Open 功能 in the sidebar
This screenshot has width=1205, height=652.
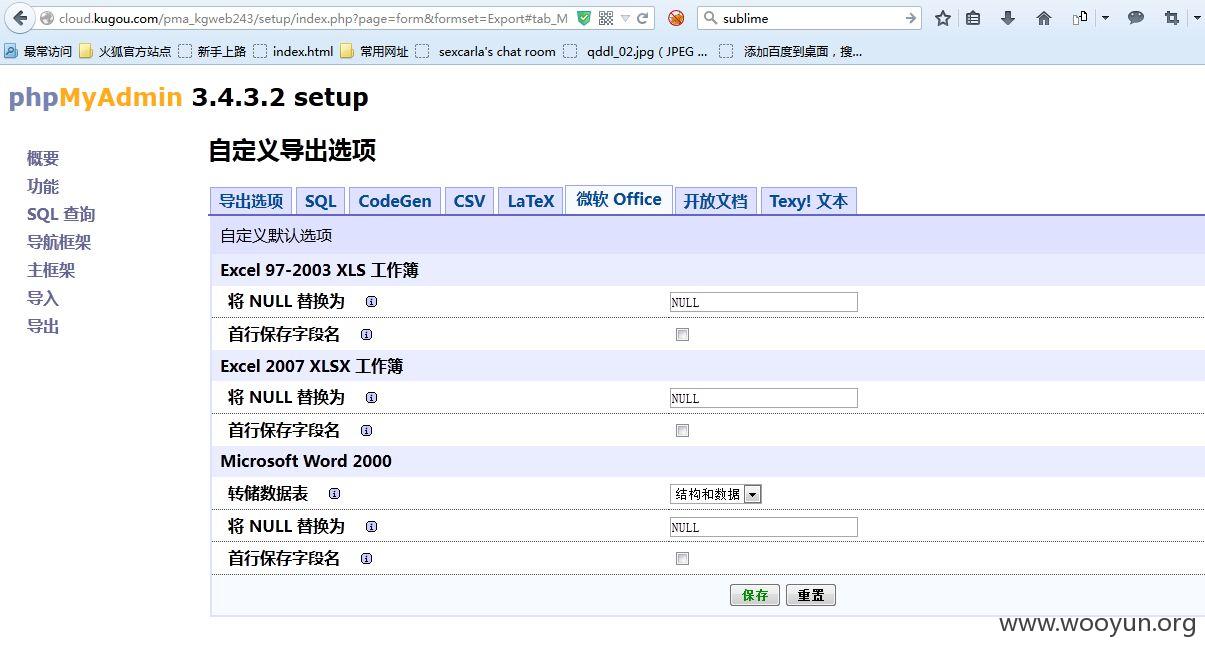43,186
